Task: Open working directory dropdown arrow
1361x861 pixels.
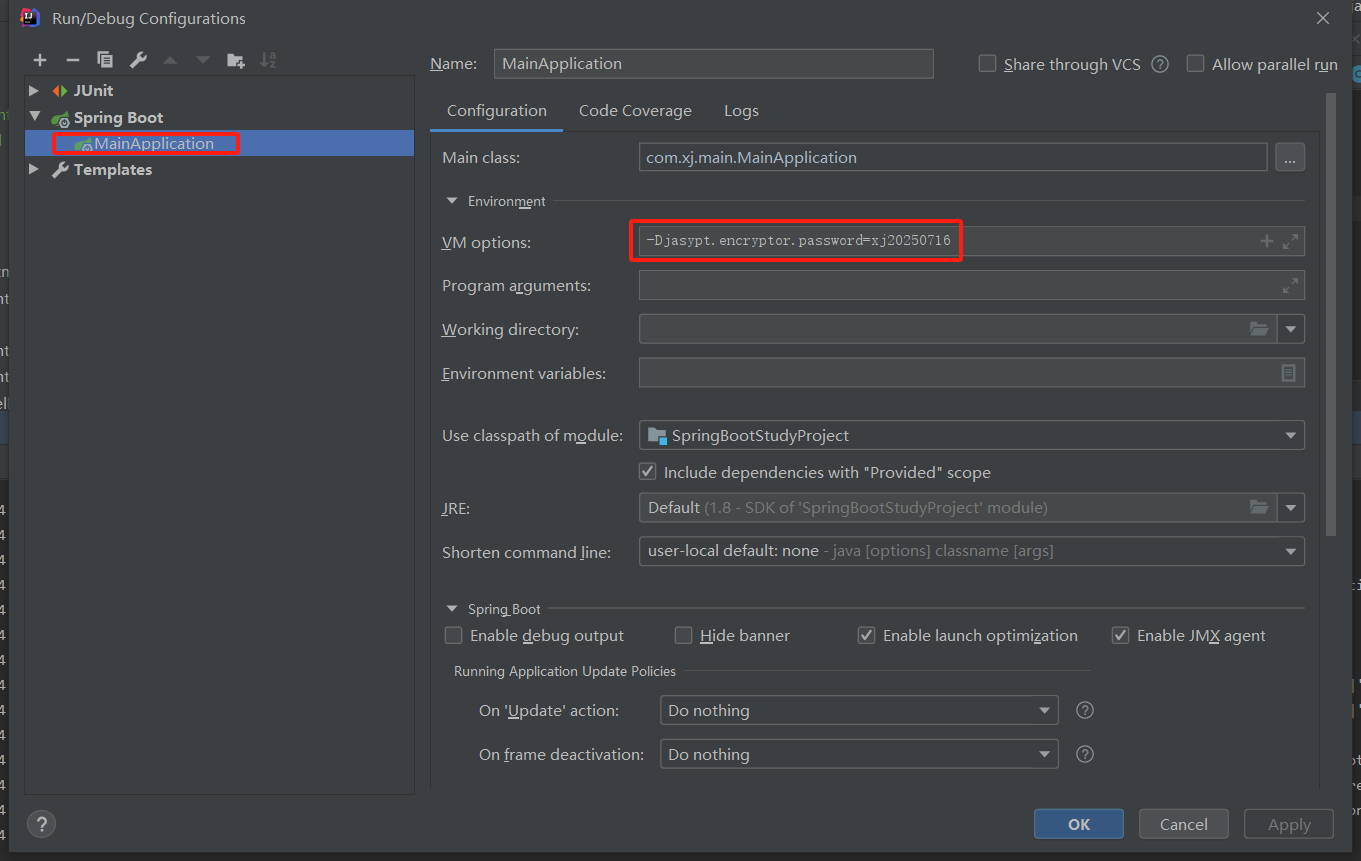Action: coord(1291,329)
